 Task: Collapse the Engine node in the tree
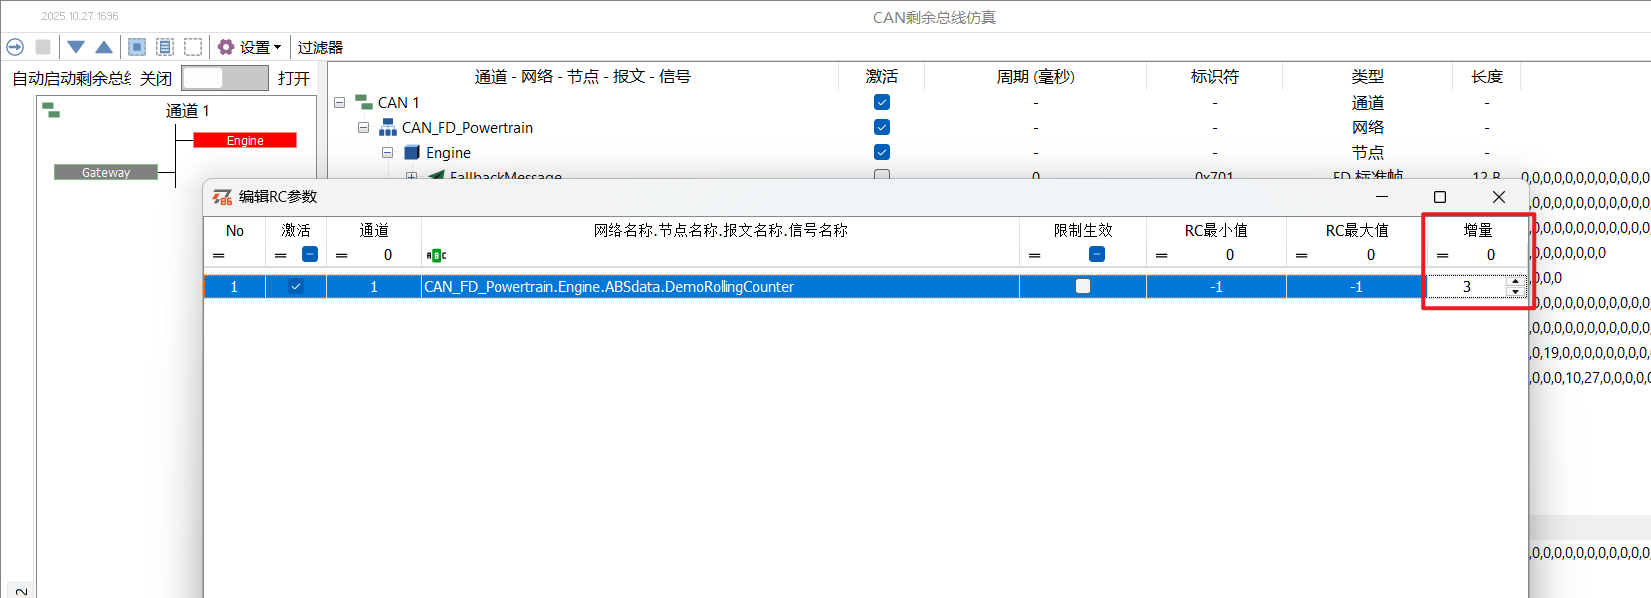(388, 153)
